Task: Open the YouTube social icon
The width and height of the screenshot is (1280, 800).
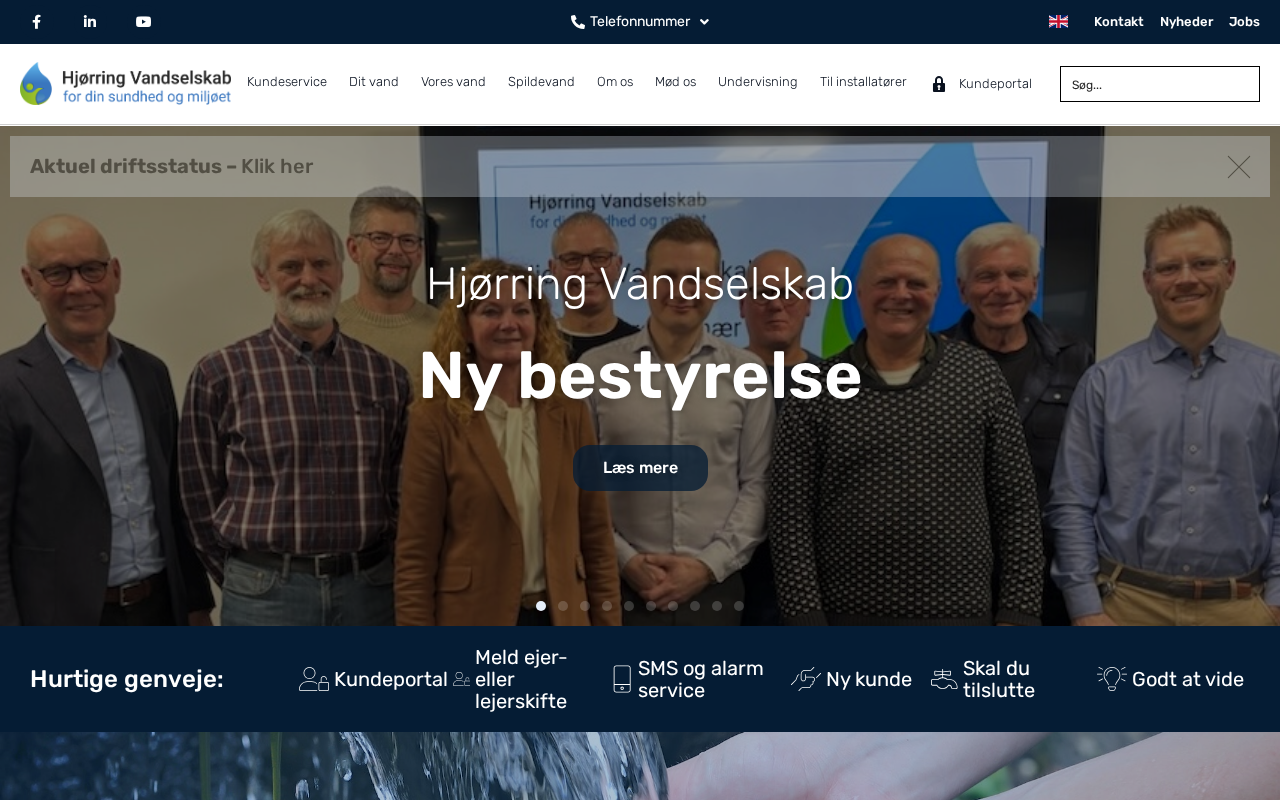Action: pyautogui.click(x=144, y=22)
